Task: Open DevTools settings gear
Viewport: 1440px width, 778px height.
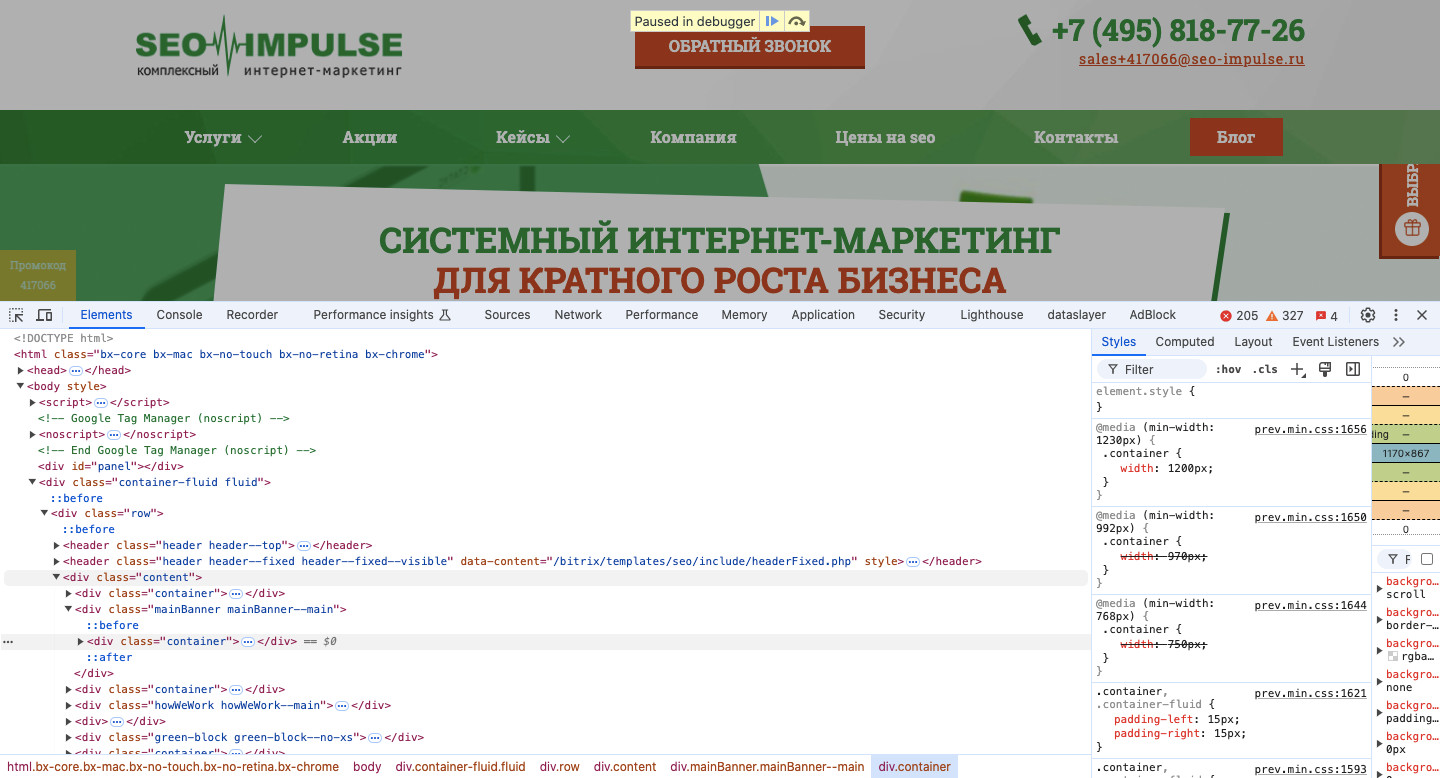Action: pos(1368,315)
